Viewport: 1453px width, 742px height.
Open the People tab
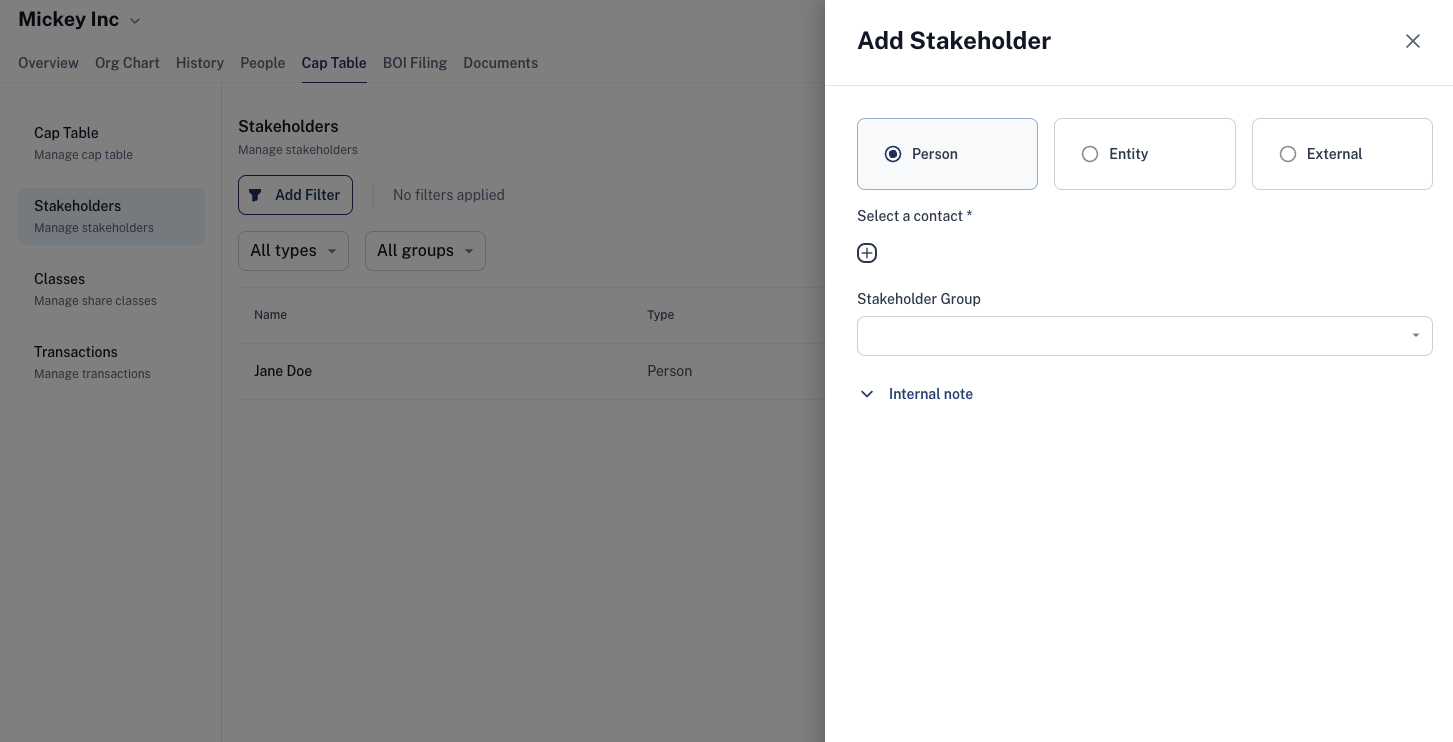(263, 63)
